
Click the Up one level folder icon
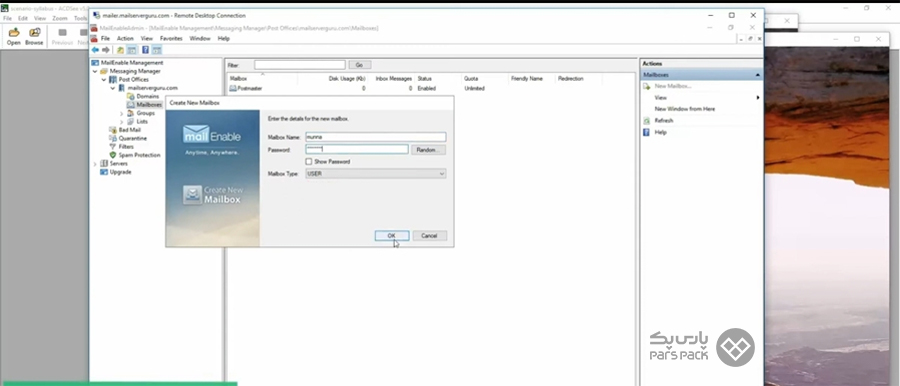[121, 50]
